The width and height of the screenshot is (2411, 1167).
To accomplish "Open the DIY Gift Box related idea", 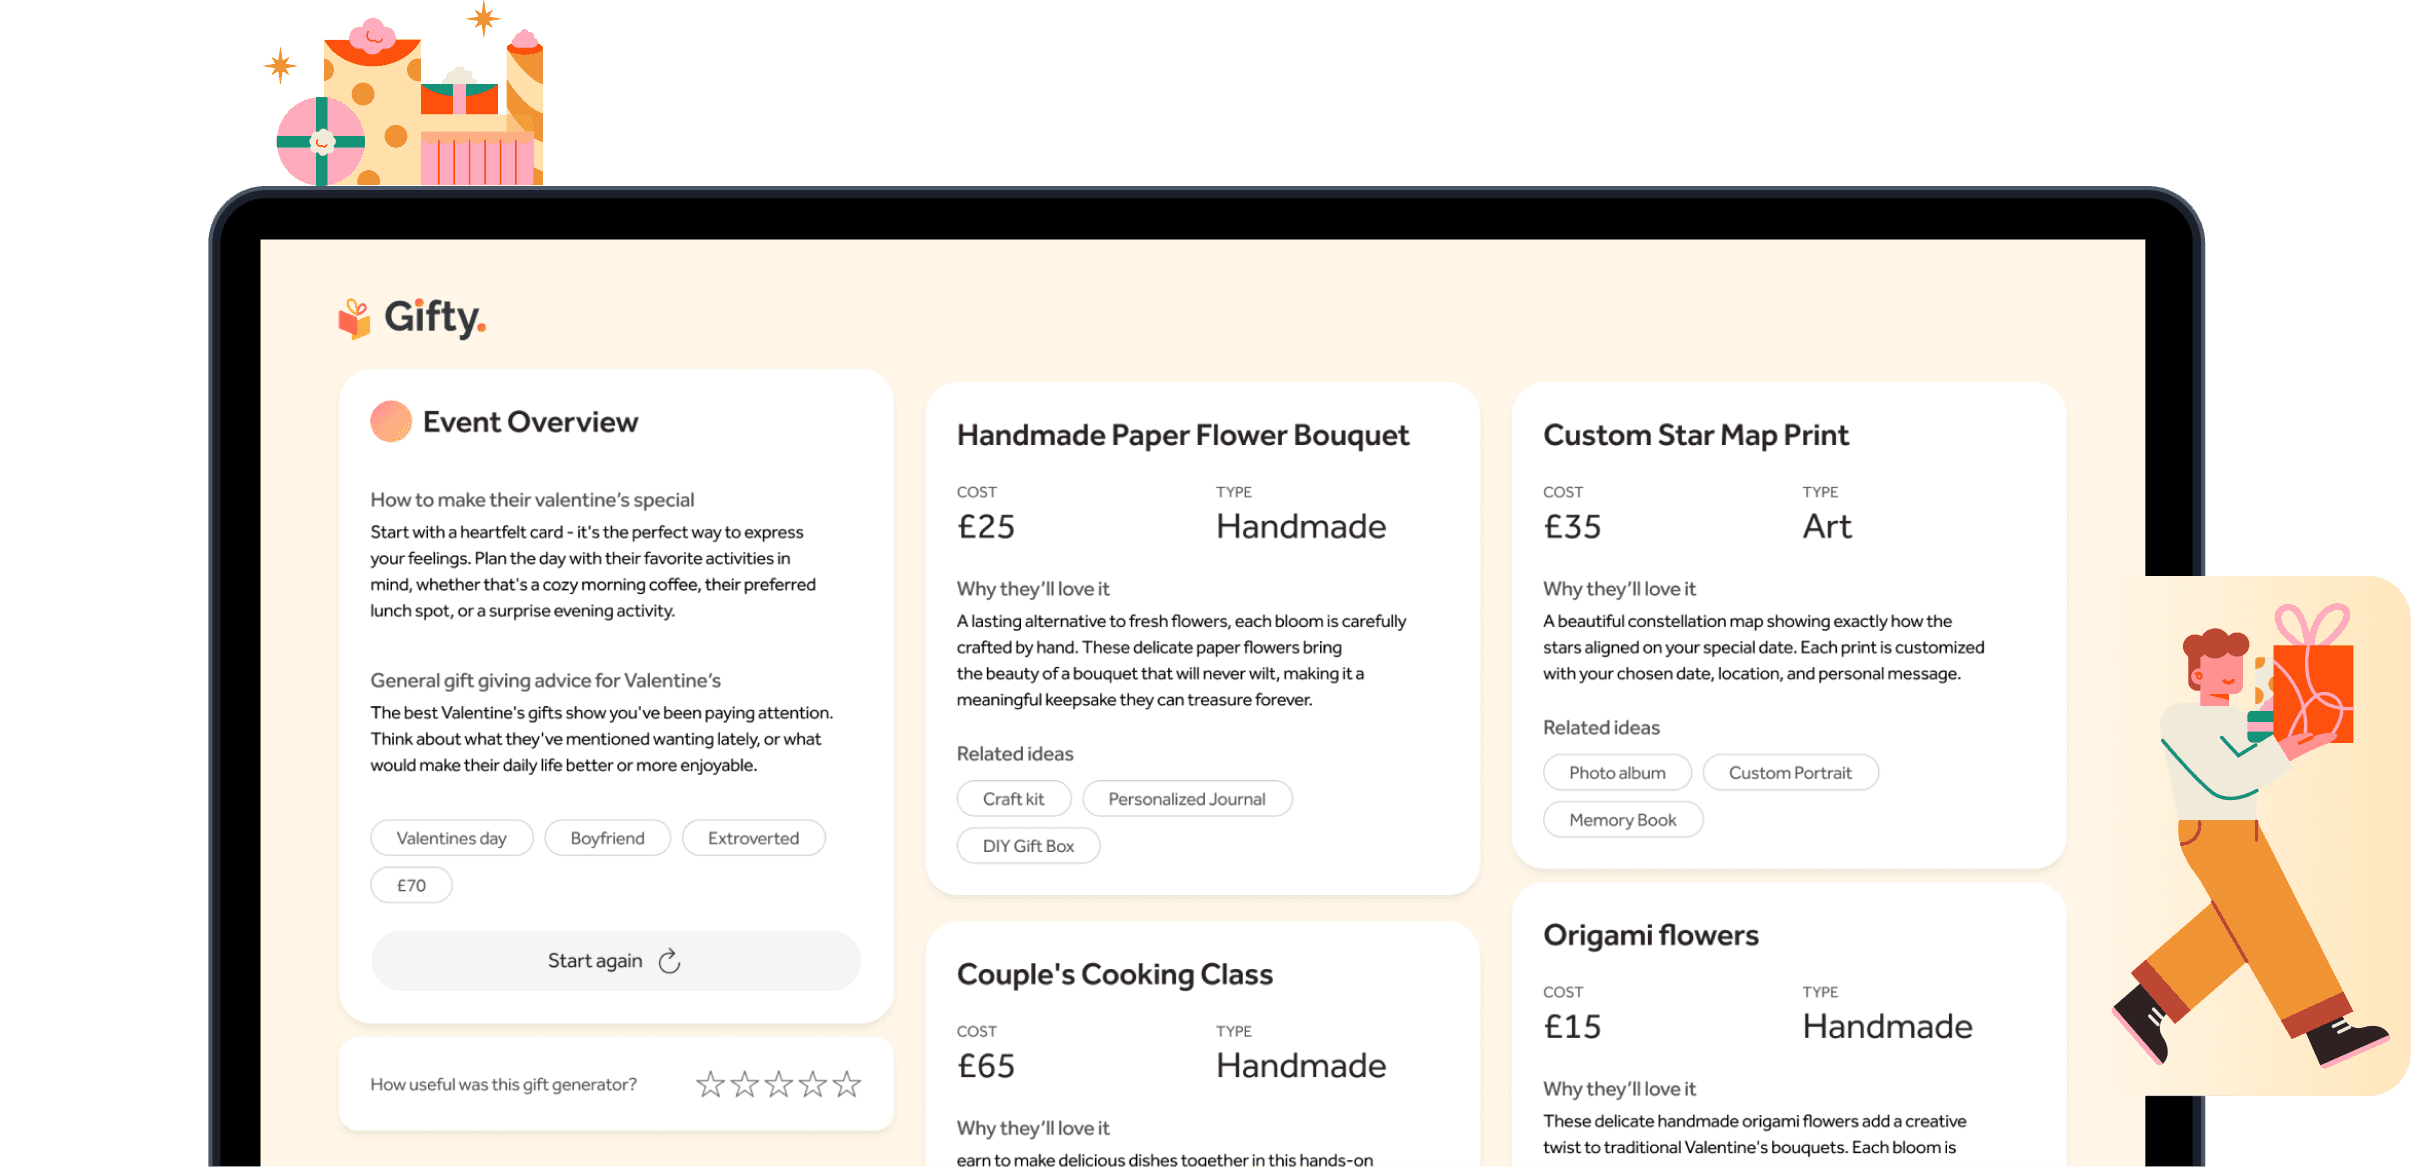I will point(1028,846).
